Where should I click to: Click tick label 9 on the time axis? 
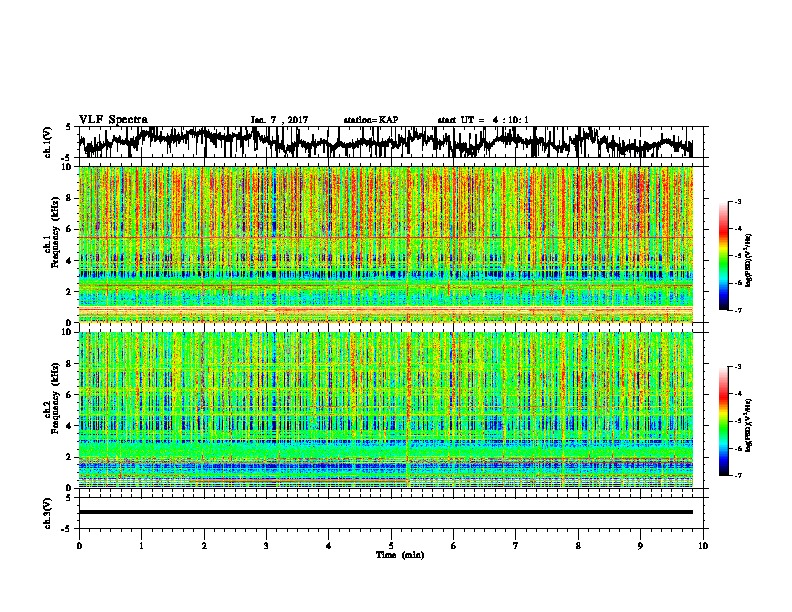coord(640,546)
